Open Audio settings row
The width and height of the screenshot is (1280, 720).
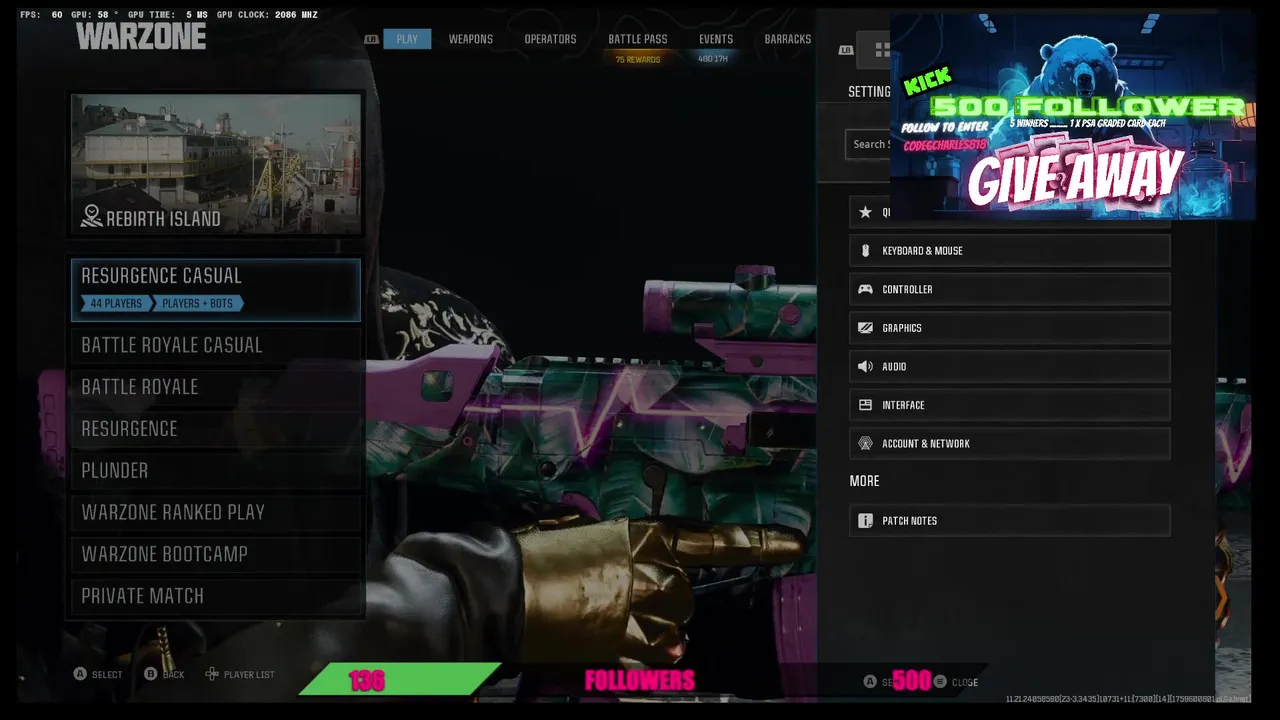point(1010,366)
